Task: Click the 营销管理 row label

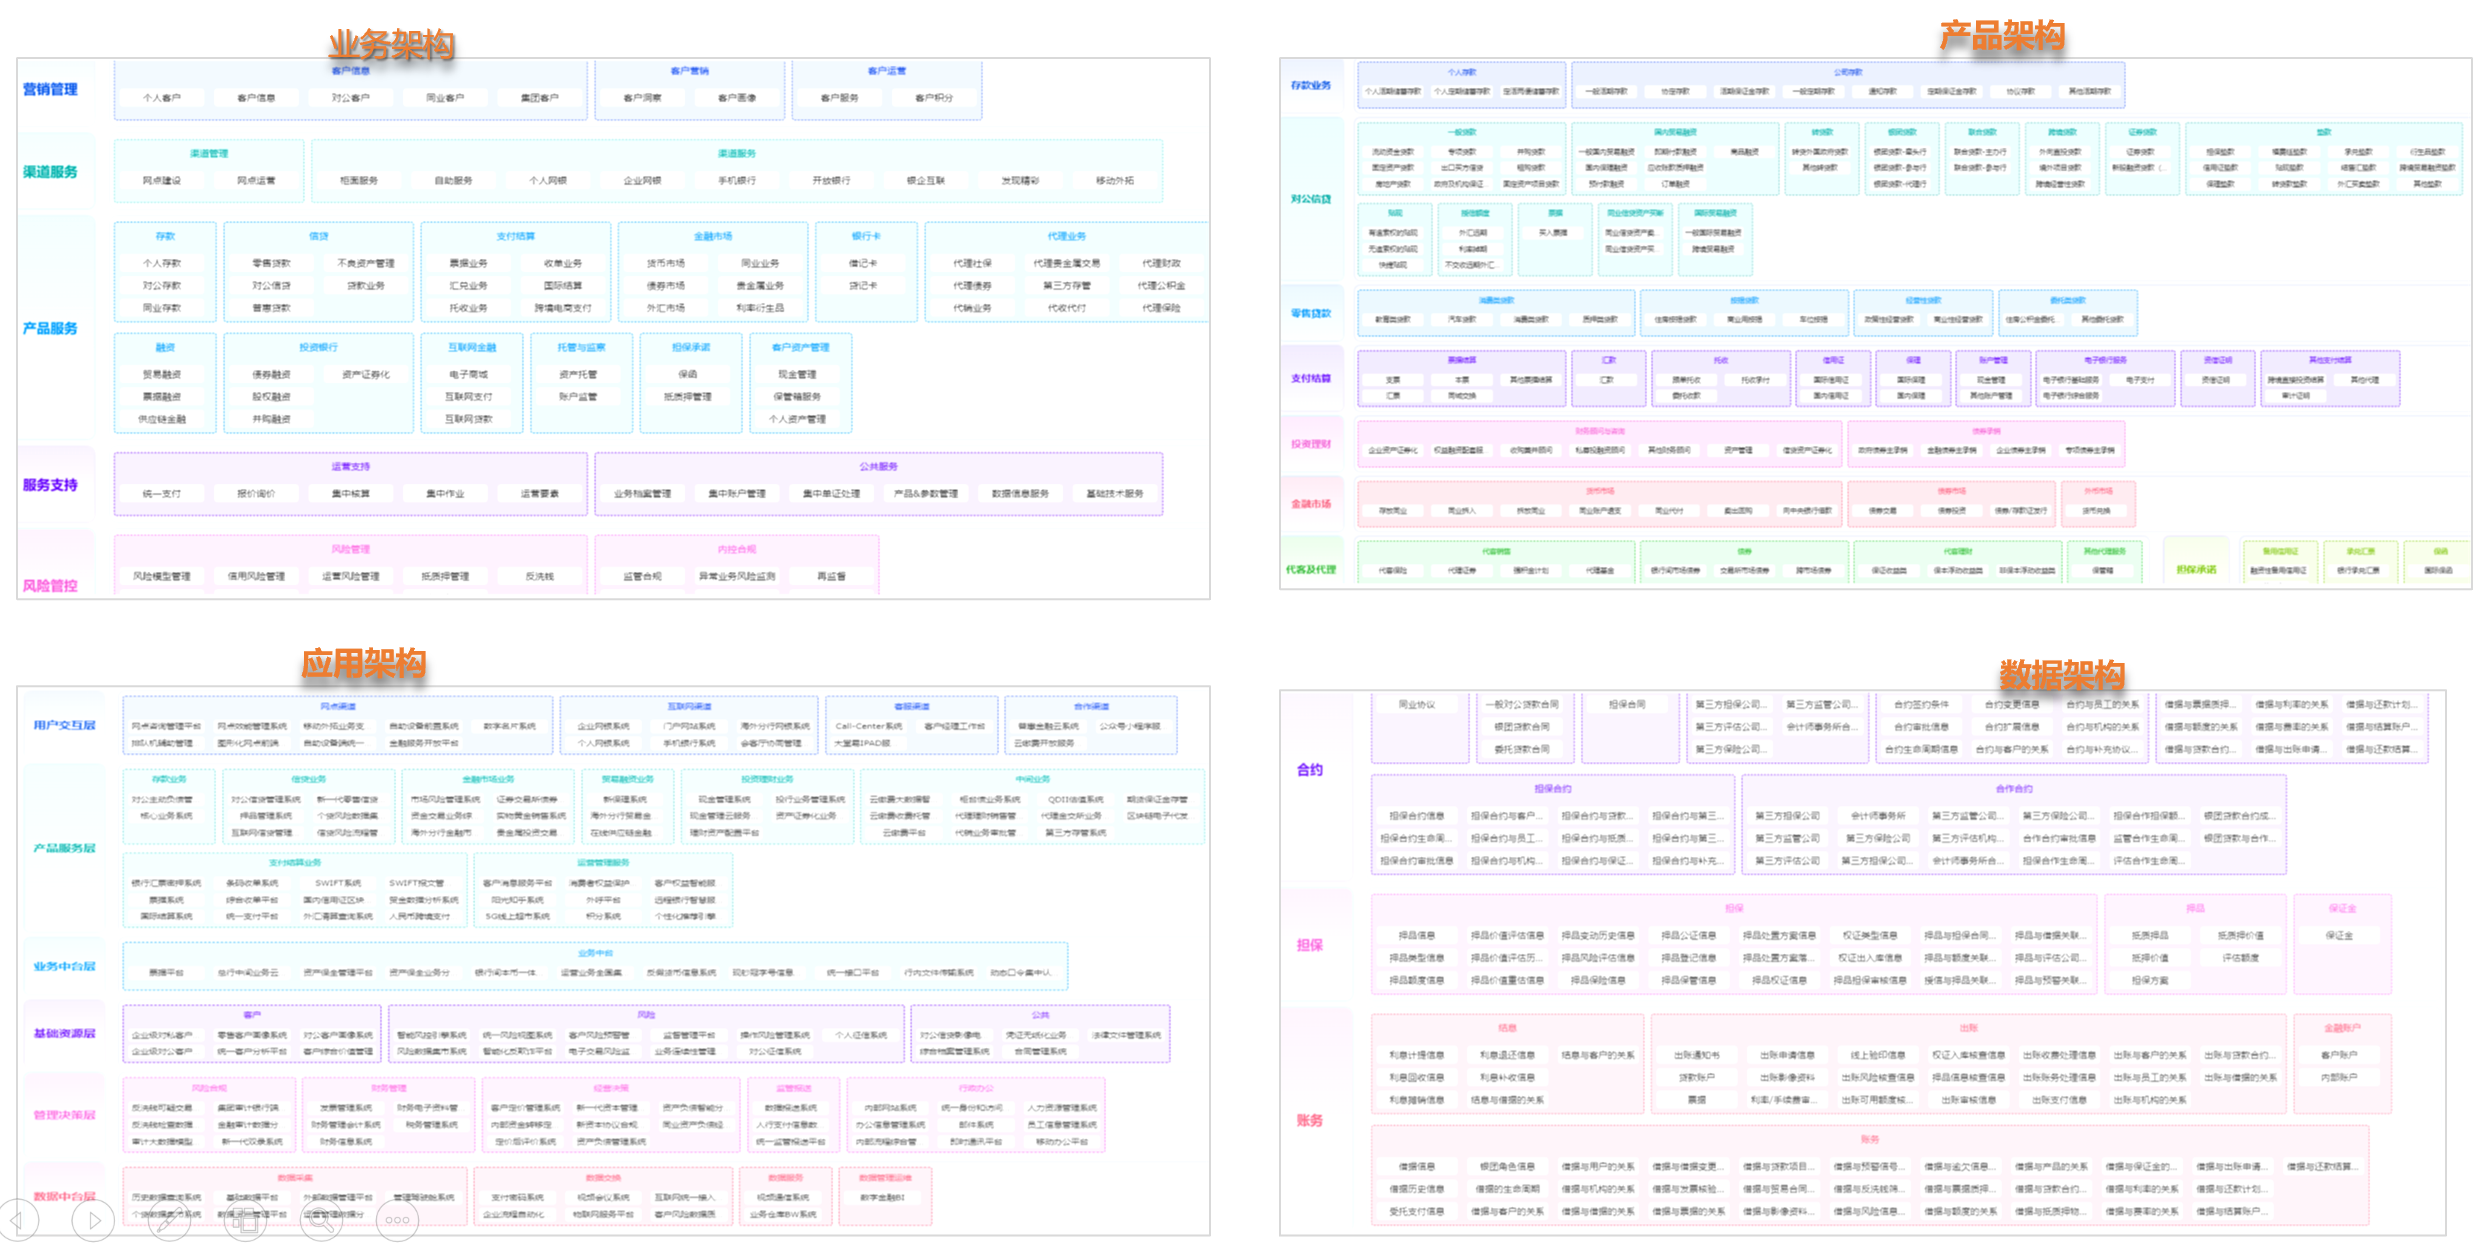Action: [50, 89]
